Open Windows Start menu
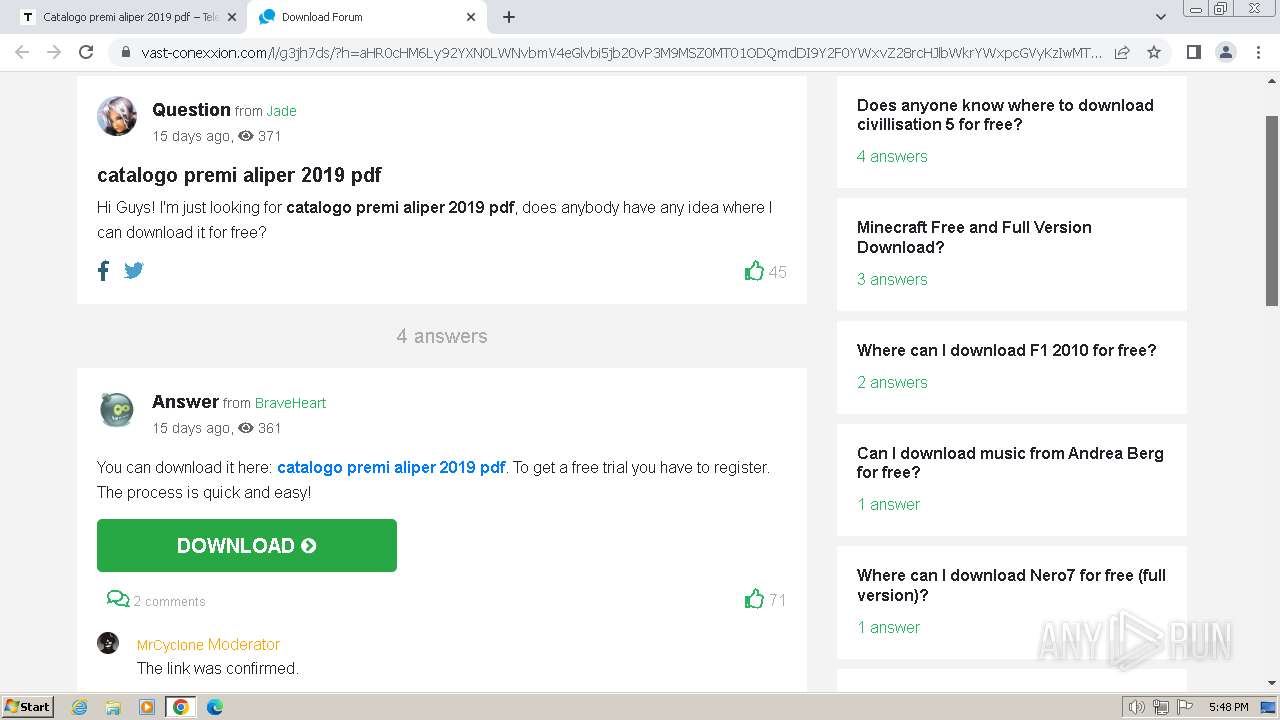This screenshot has width=1280, height=720. click(x=28, y=707)
